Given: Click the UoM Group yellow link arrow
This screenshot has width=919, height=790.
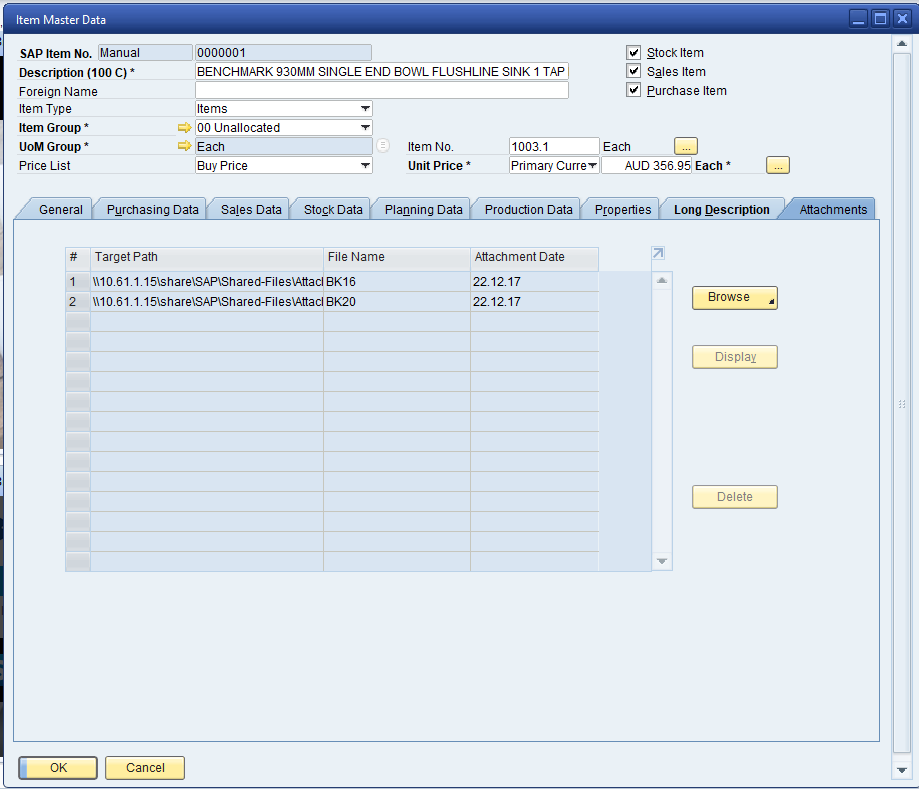Looking at the screenshot, I should coord(184,147).
